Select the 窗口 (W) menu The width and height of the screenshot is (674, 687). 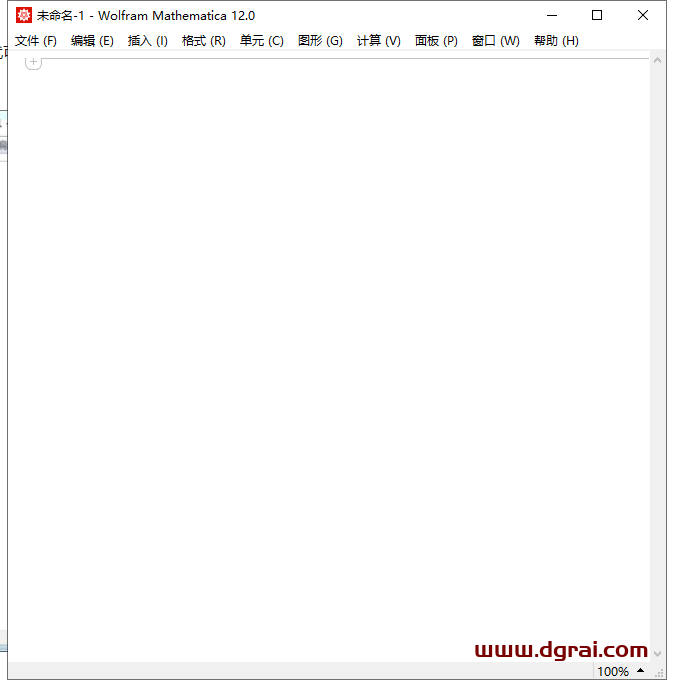[496, 41]
